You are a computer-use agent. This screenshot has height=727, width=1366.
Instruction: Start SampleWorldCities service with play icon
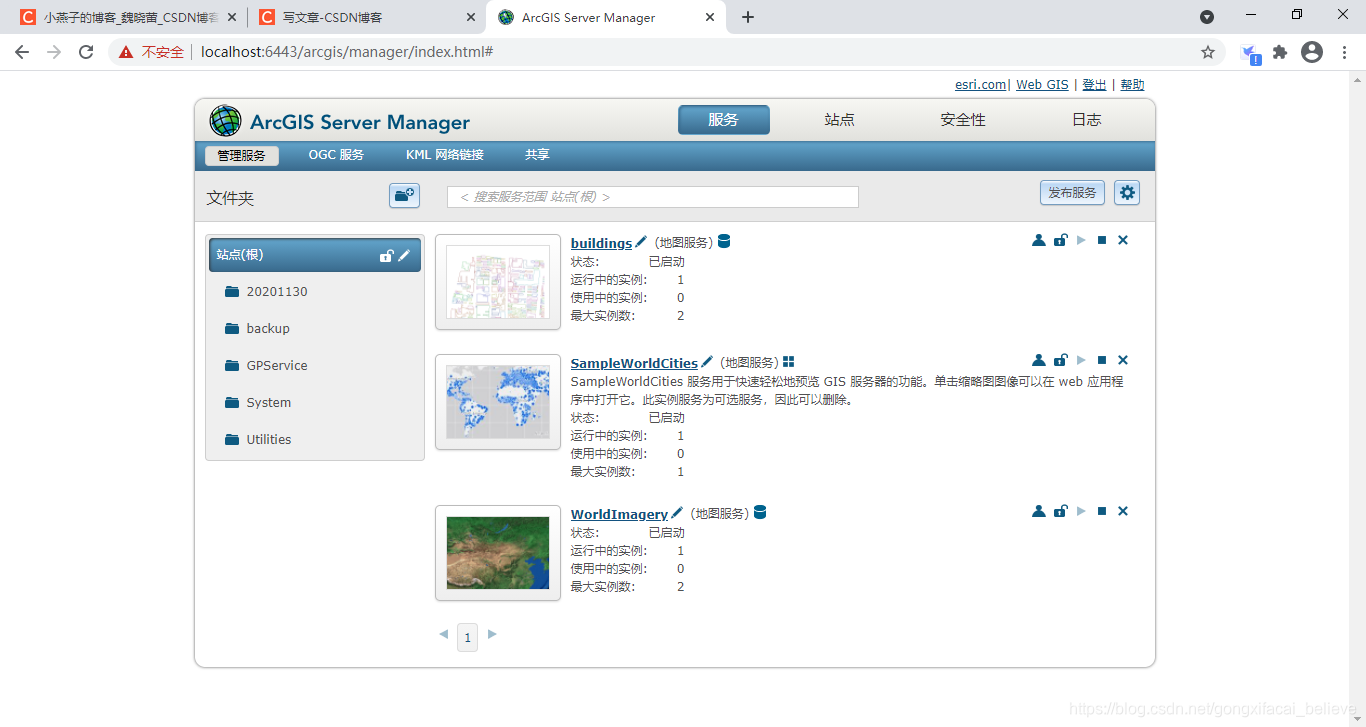click(1081, 360)
